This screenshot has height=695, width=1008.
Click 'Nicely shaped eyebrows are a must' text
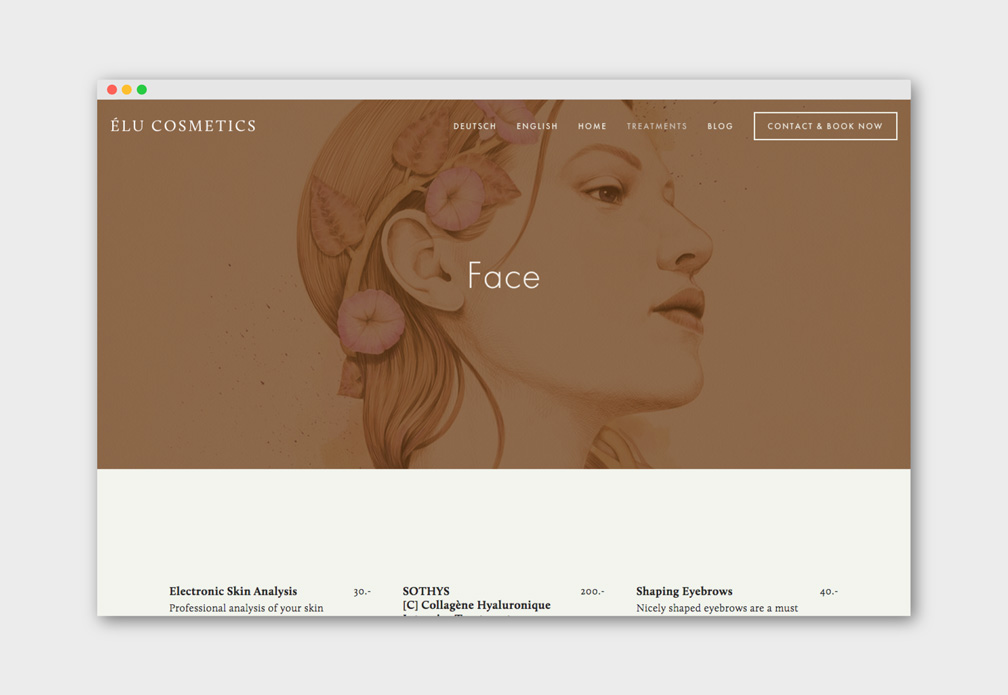[717, 608]
